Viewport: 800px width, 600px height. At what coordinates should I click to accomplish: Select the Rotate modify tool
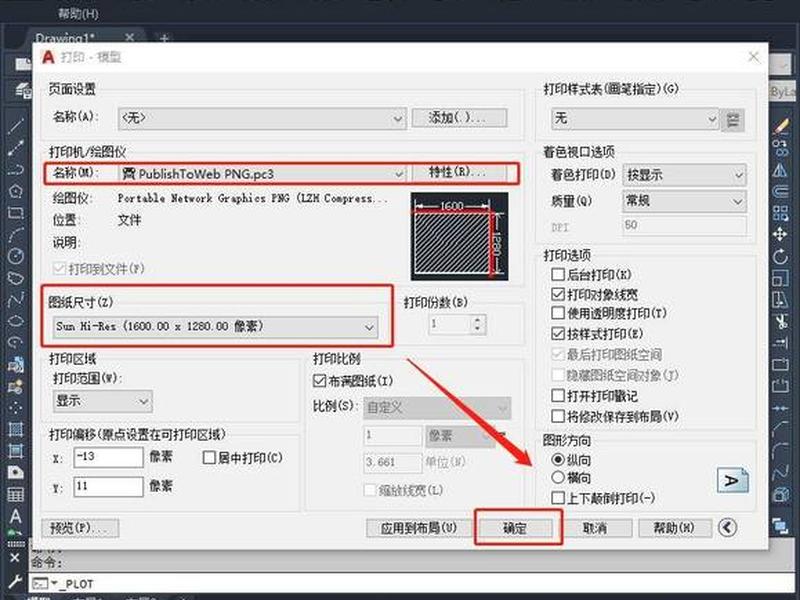781,256
